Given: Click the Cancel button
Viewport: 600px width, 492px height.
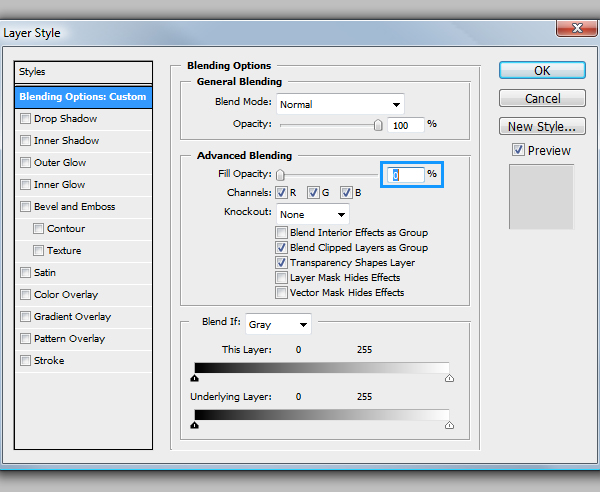Looking at the screenshot, I should coord(542,98).
